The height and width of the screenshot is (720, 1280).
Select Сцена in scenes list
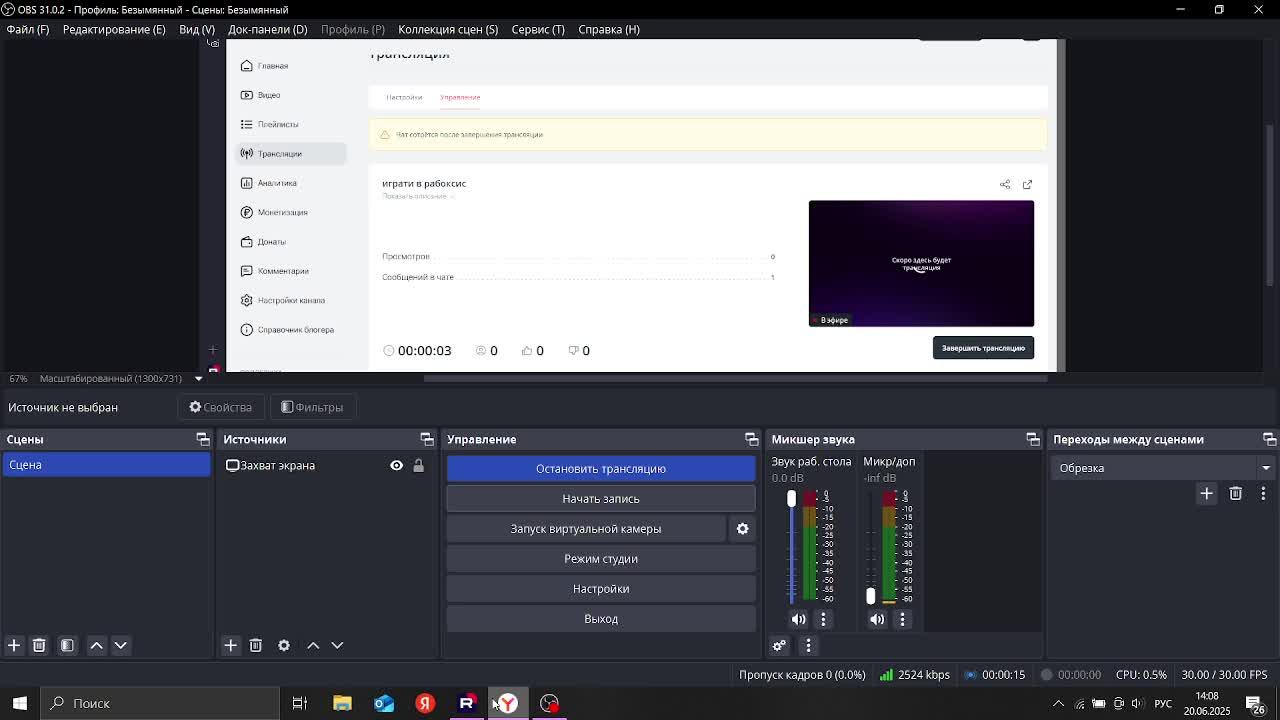click(106, 466)
